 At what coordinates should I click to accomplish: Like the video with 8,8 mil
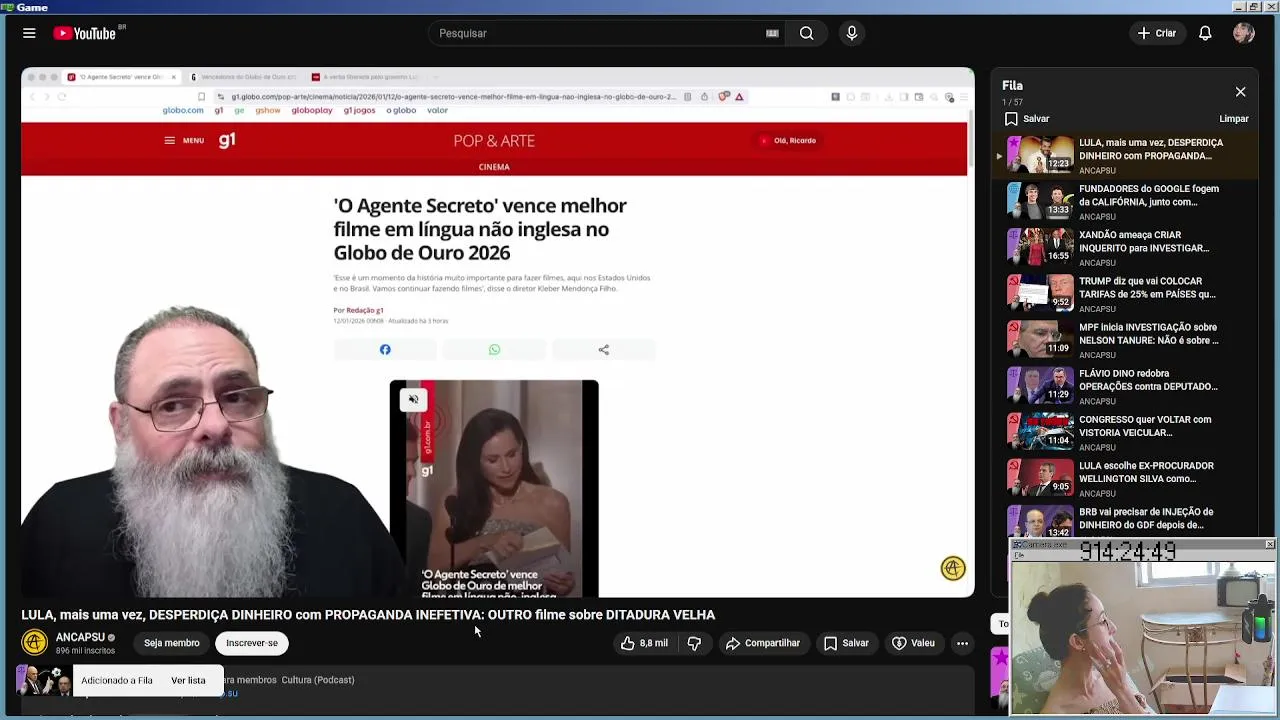[x=644, y=643]
